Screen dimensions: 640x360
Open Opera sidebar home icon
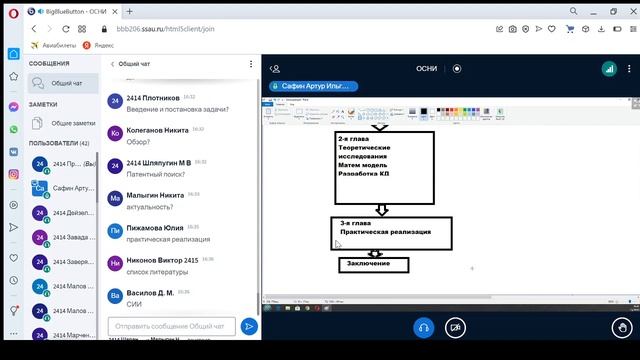[x=13, y=54]
